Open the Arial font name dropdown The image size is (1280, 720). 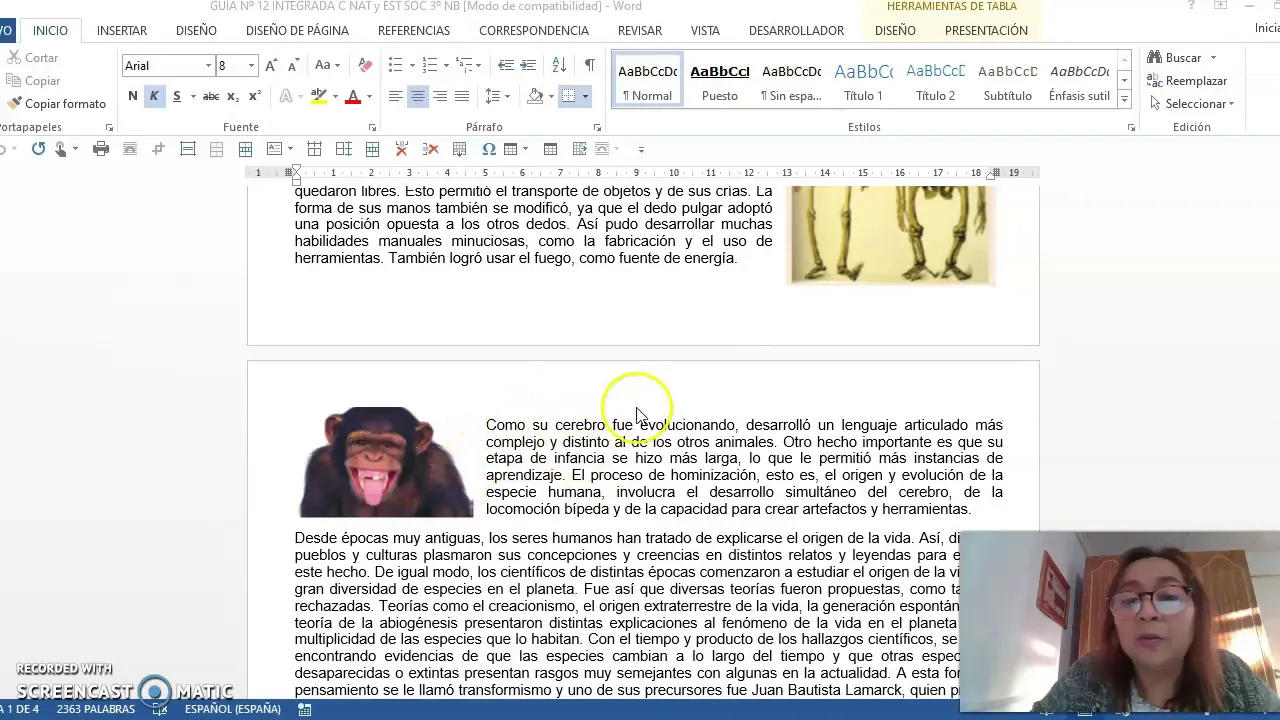click(208, 66)
